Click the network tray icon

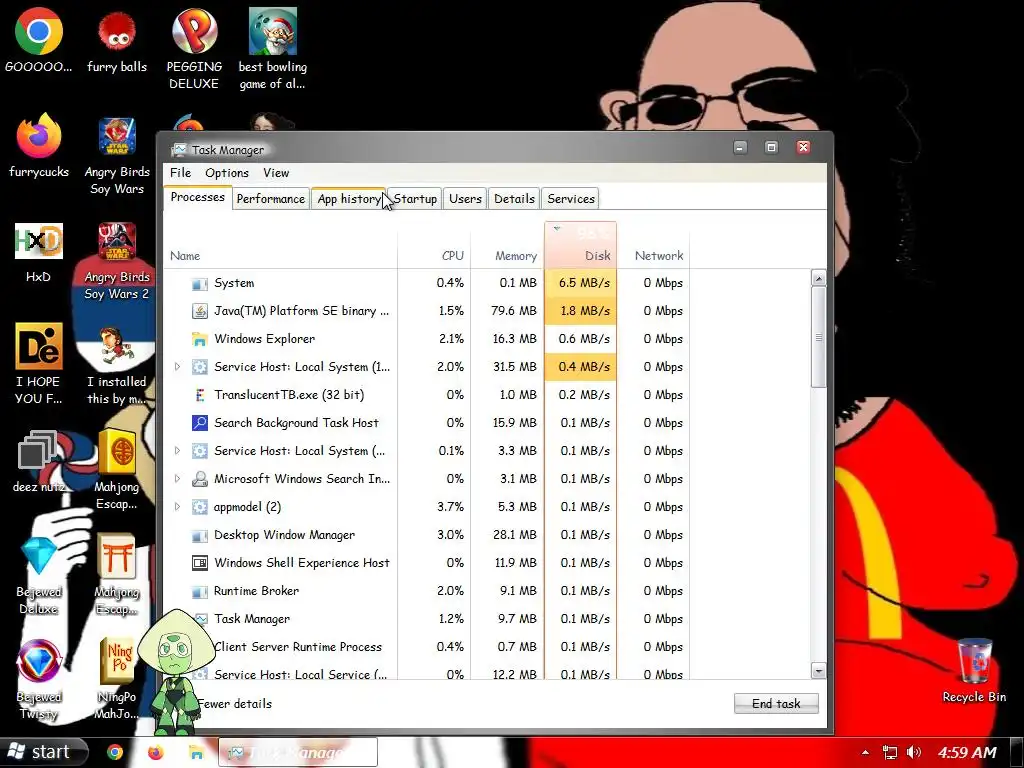click(889, 752)
